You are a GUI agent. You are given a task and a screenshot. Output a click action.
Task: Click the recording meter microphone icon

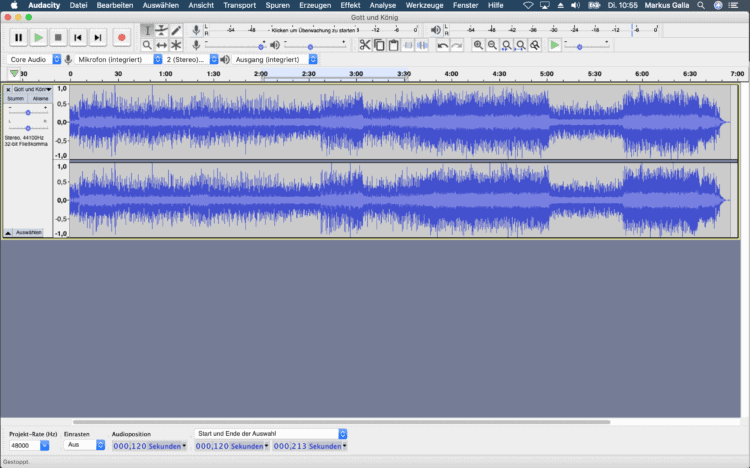coord(196,30)
